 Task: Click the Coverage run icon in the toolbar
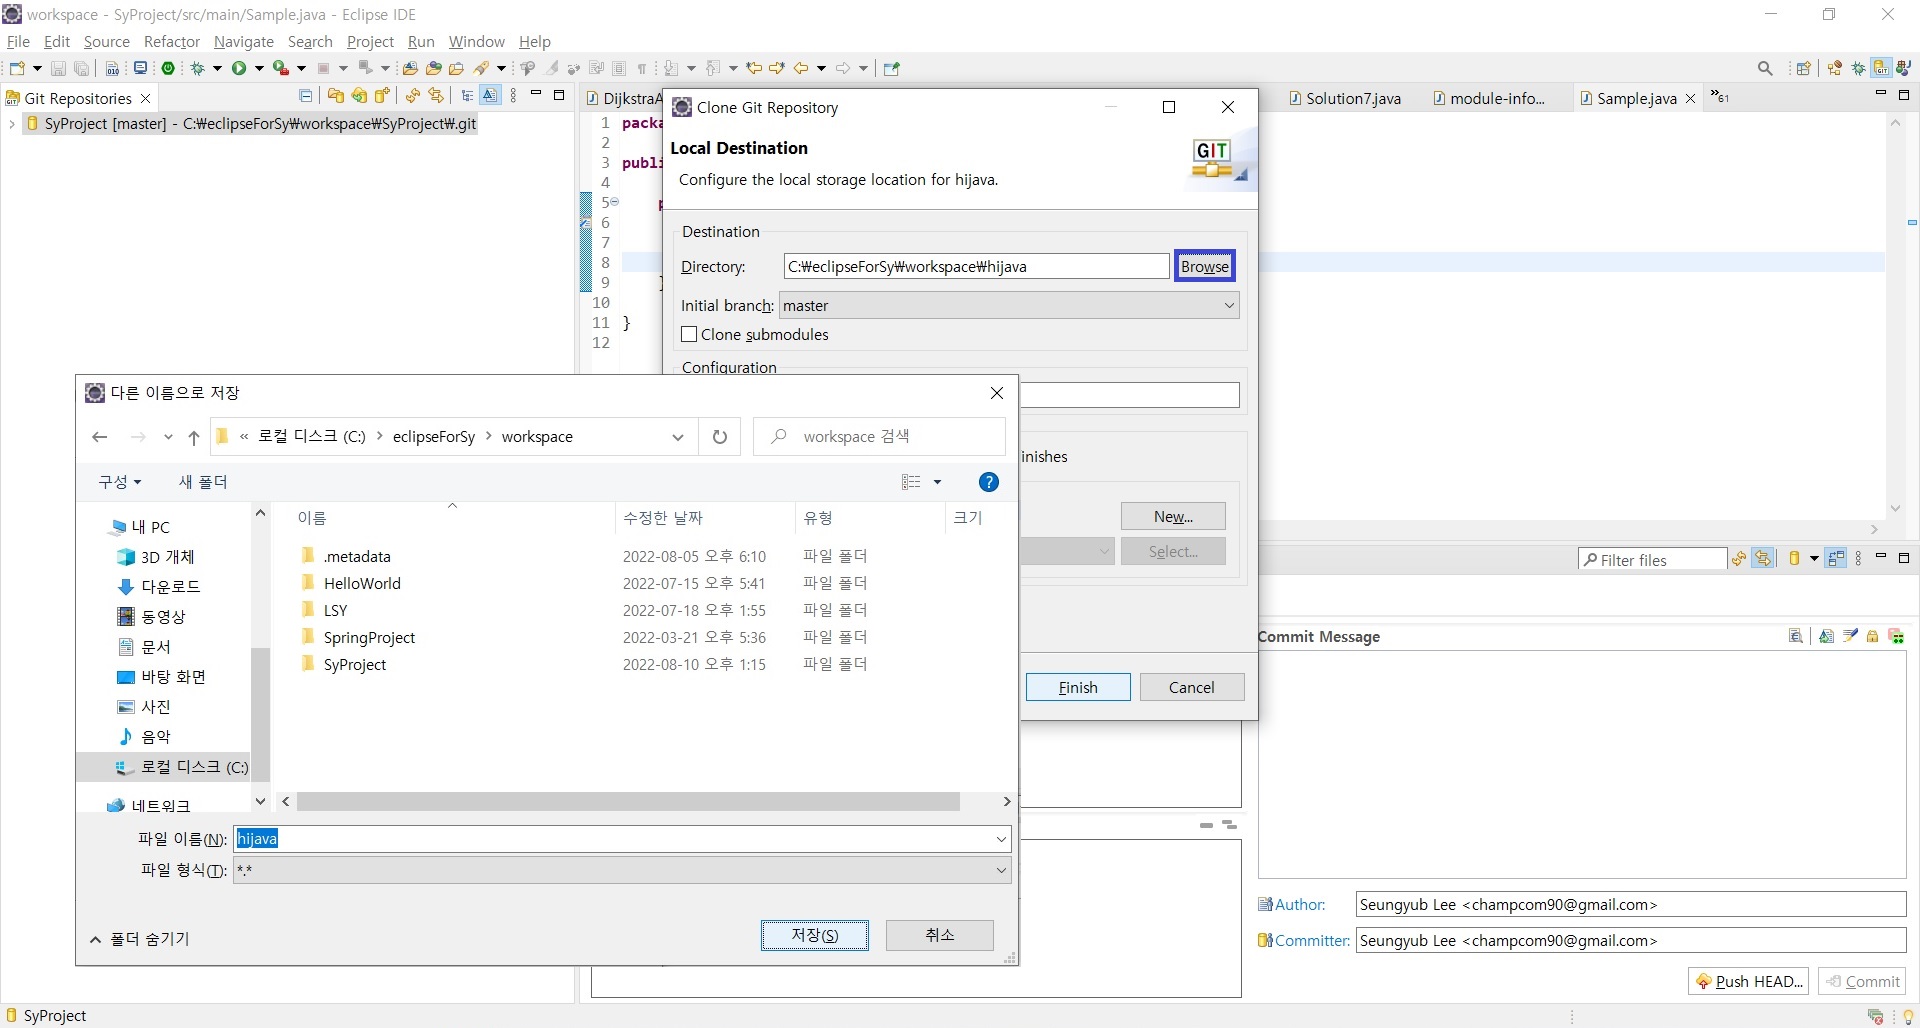(281, 68)
